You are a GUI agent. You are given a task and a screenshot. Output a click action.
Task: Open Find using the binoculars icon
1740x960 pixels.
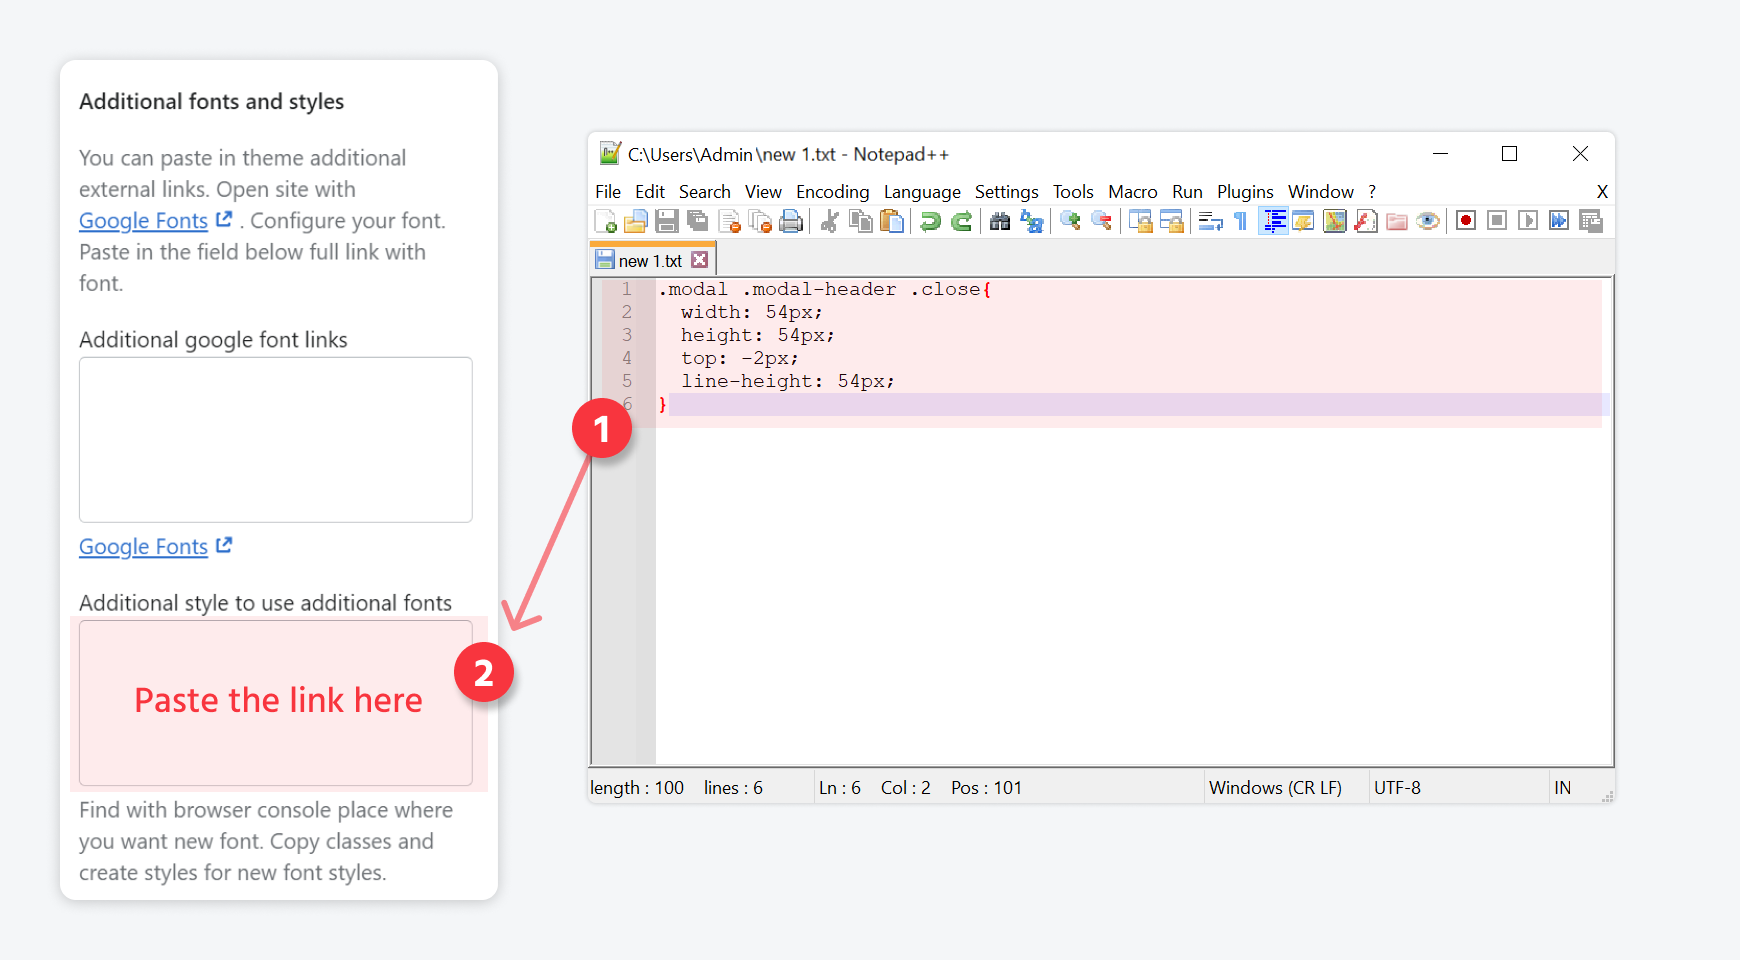1000,221
